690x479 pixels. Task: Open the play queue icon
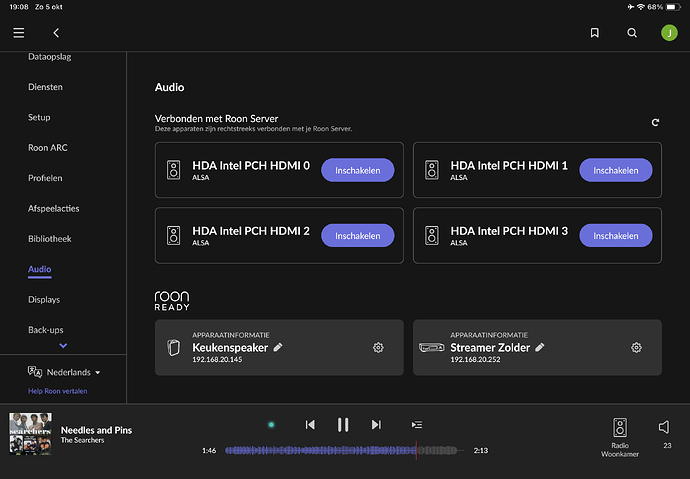(417, 425)
